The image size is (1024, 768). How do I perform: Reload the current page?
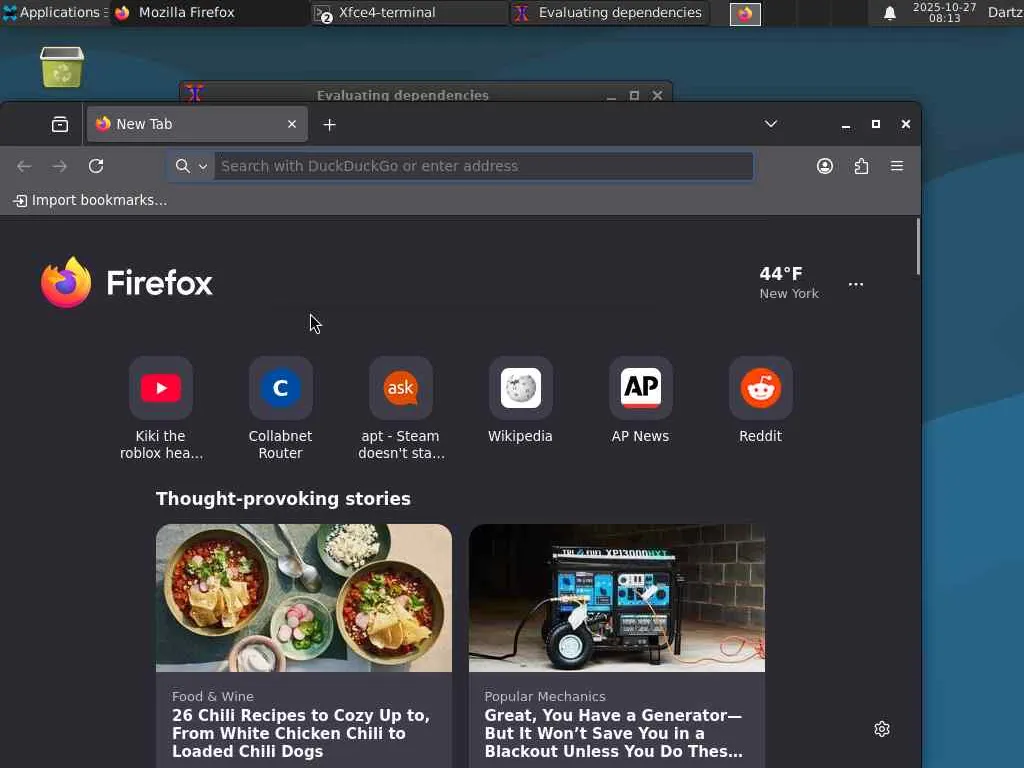[x=96, y=166]
